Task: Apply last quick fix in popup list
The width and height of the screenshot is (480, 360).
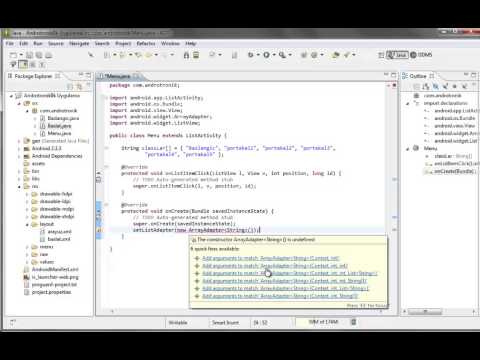Action: [x=280, y=296]
